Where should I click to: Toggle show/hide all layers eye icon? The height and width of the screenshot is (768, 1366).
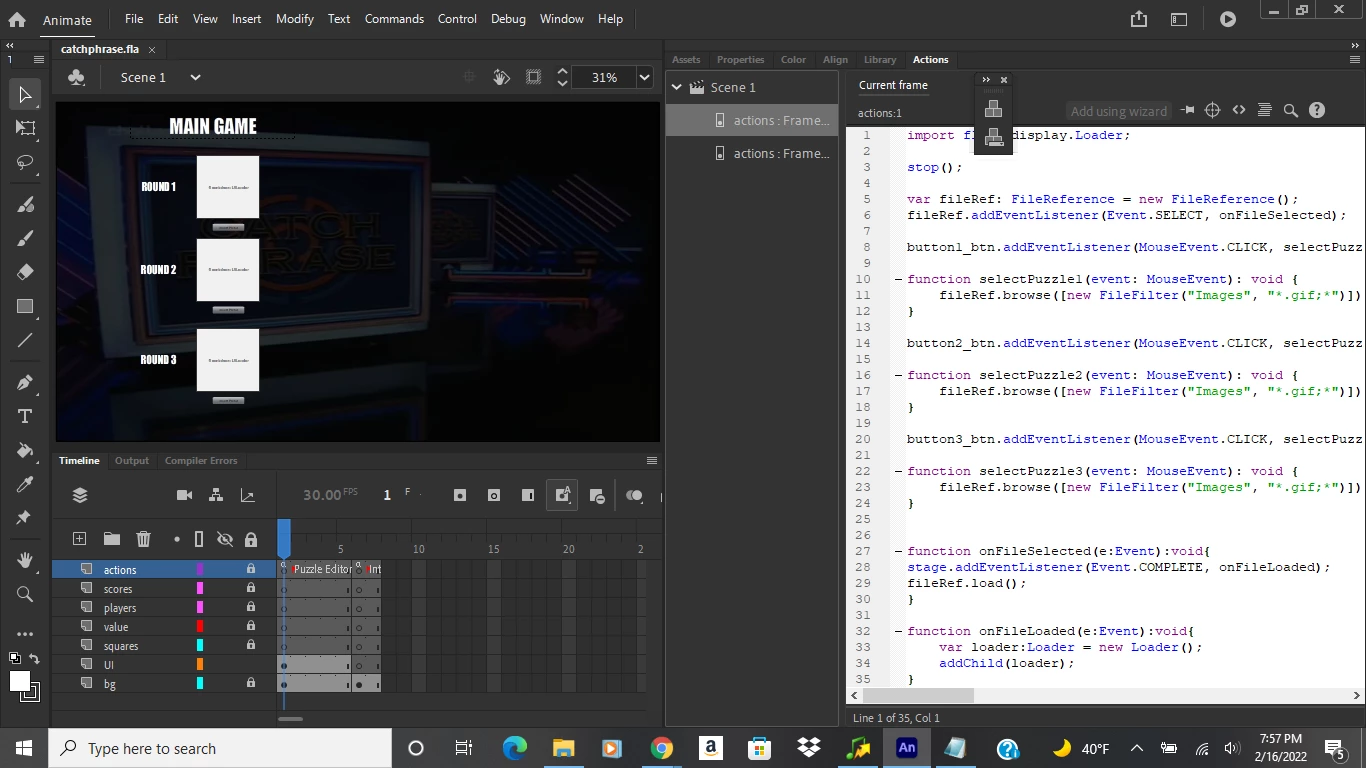point(225,539)
